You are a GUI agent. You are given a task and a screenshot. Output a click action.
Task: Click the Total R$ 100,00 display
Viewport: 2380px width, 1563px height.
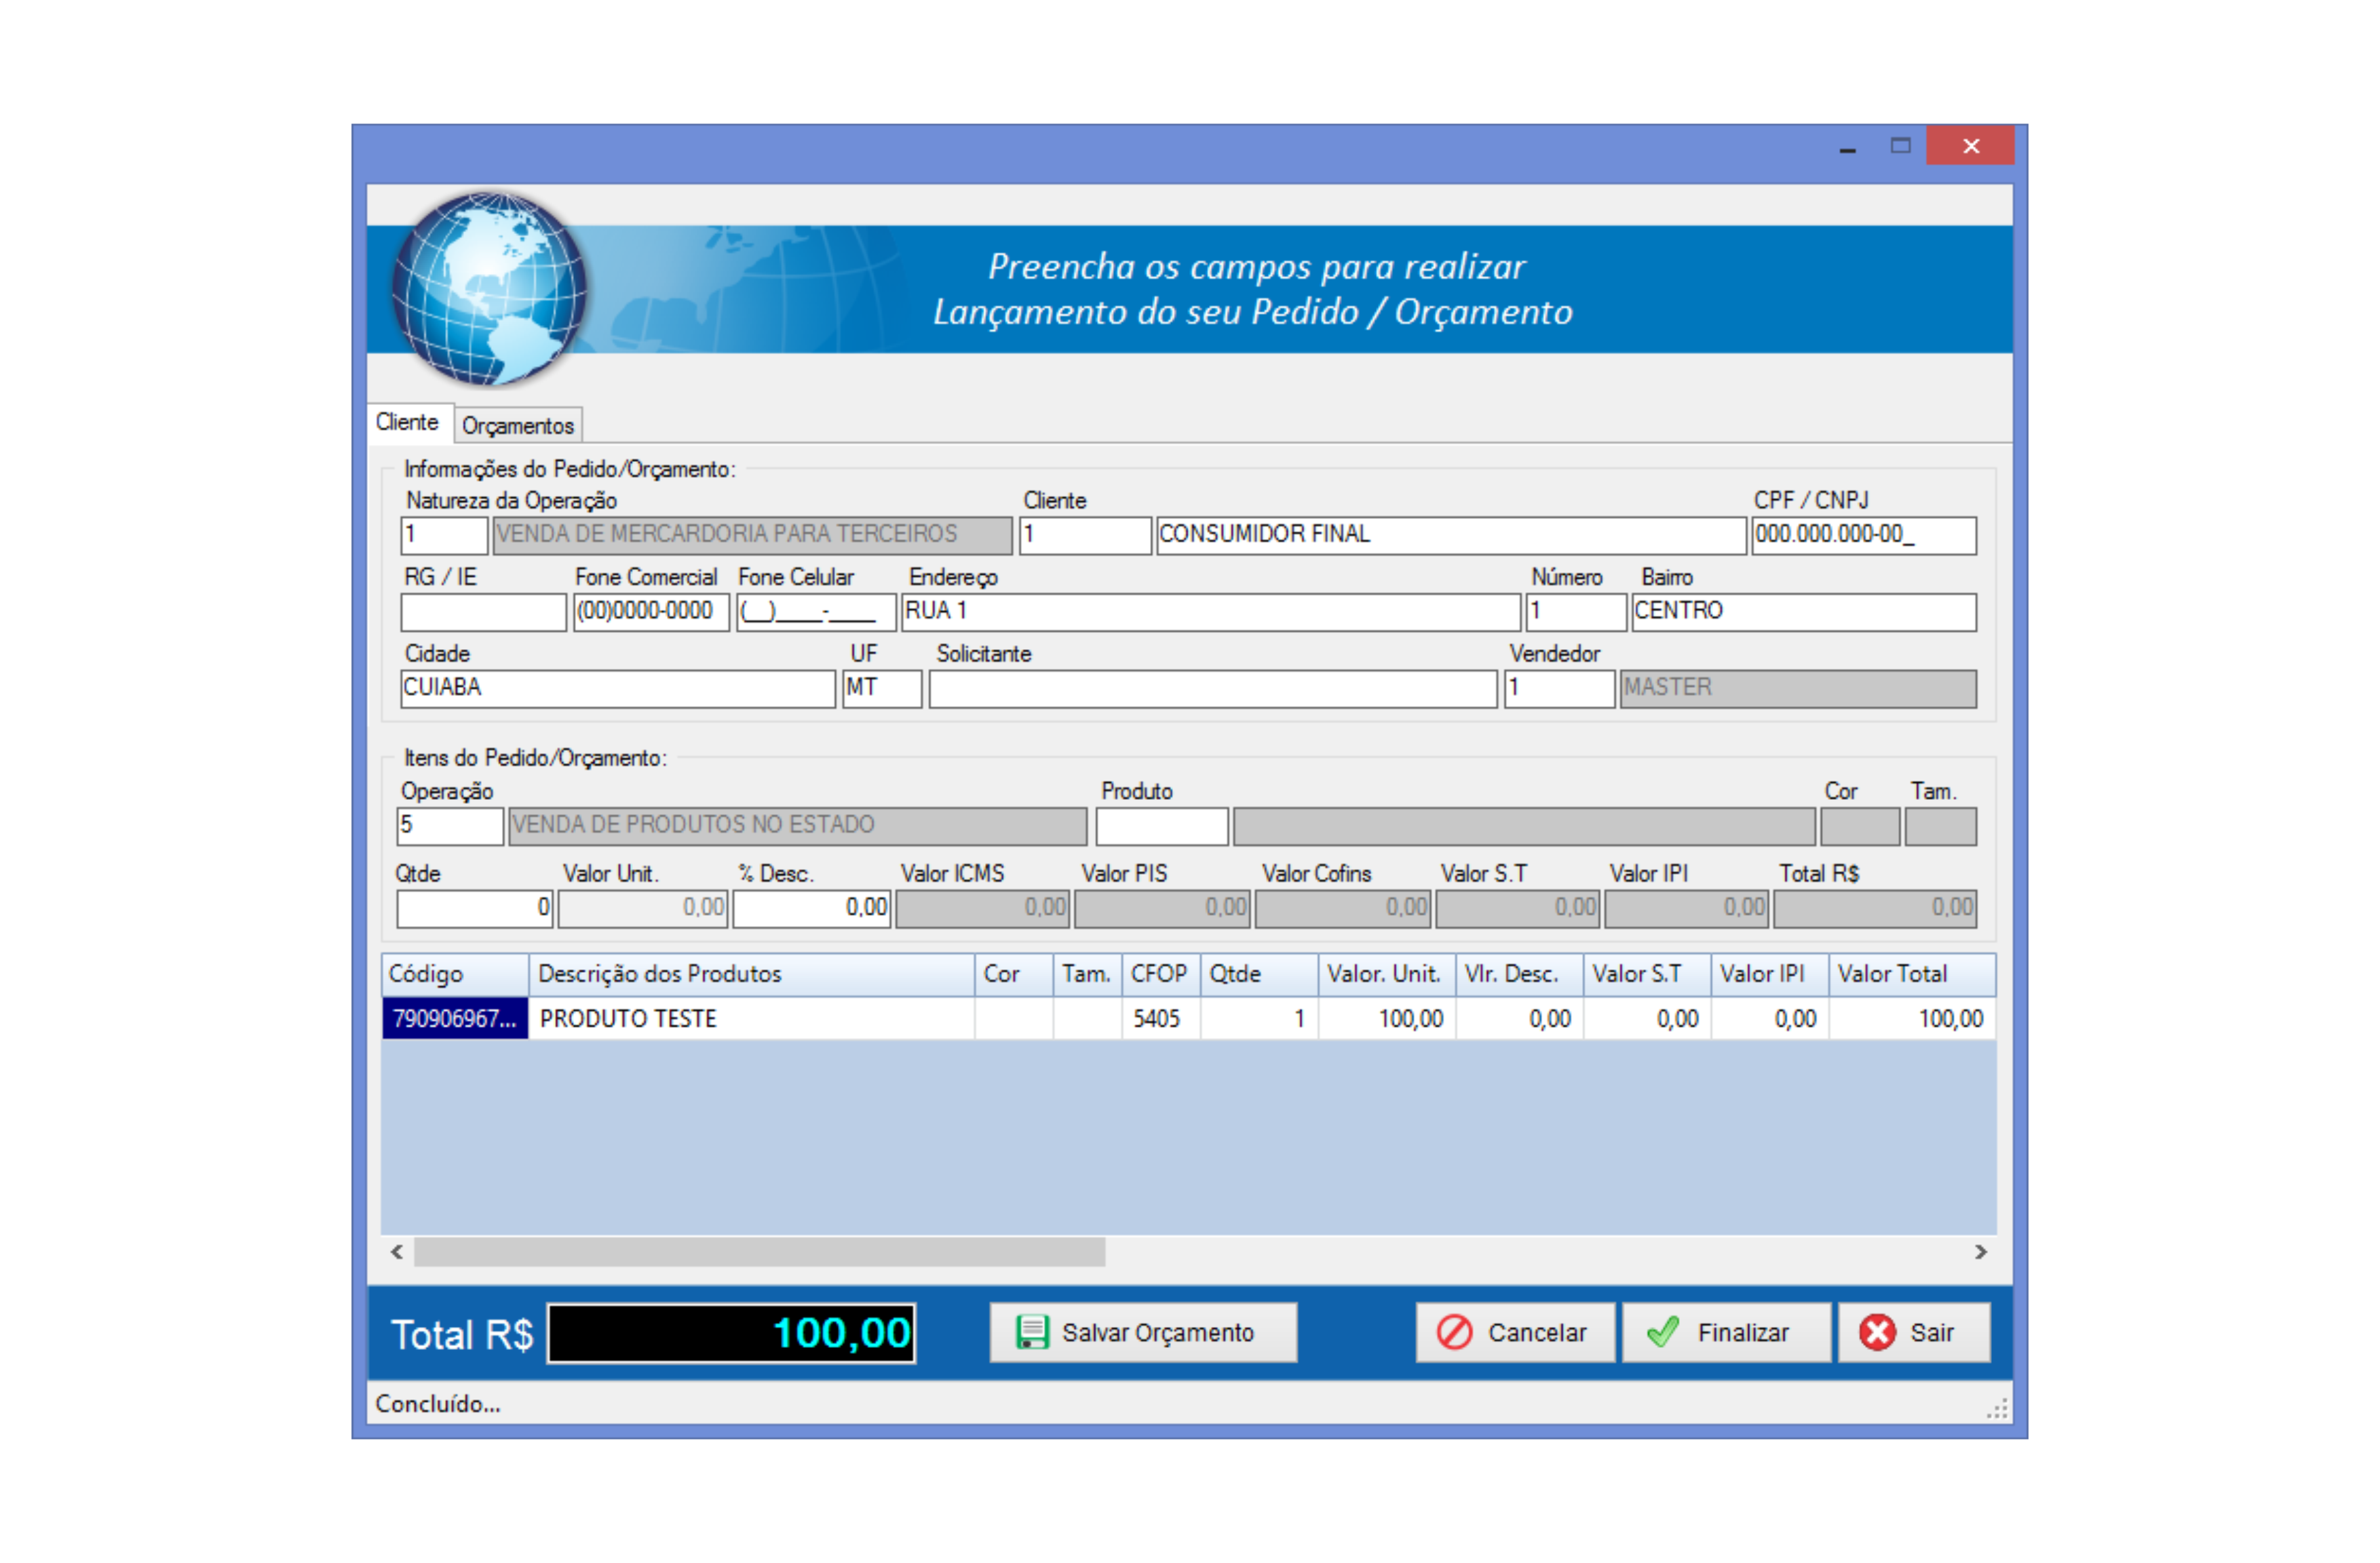[x=731, y=1333]
